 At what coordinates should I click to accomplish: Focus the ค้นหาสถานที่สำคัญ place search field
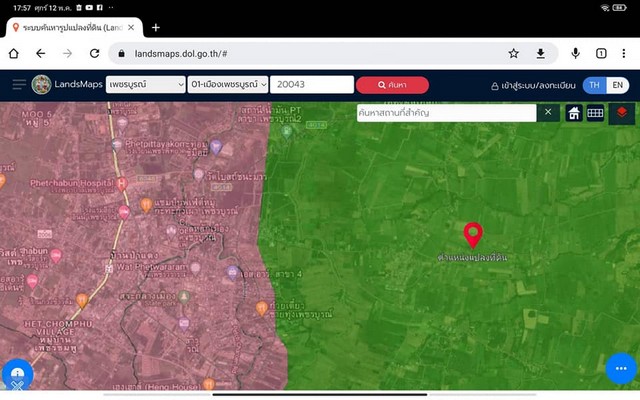point(447,113)
